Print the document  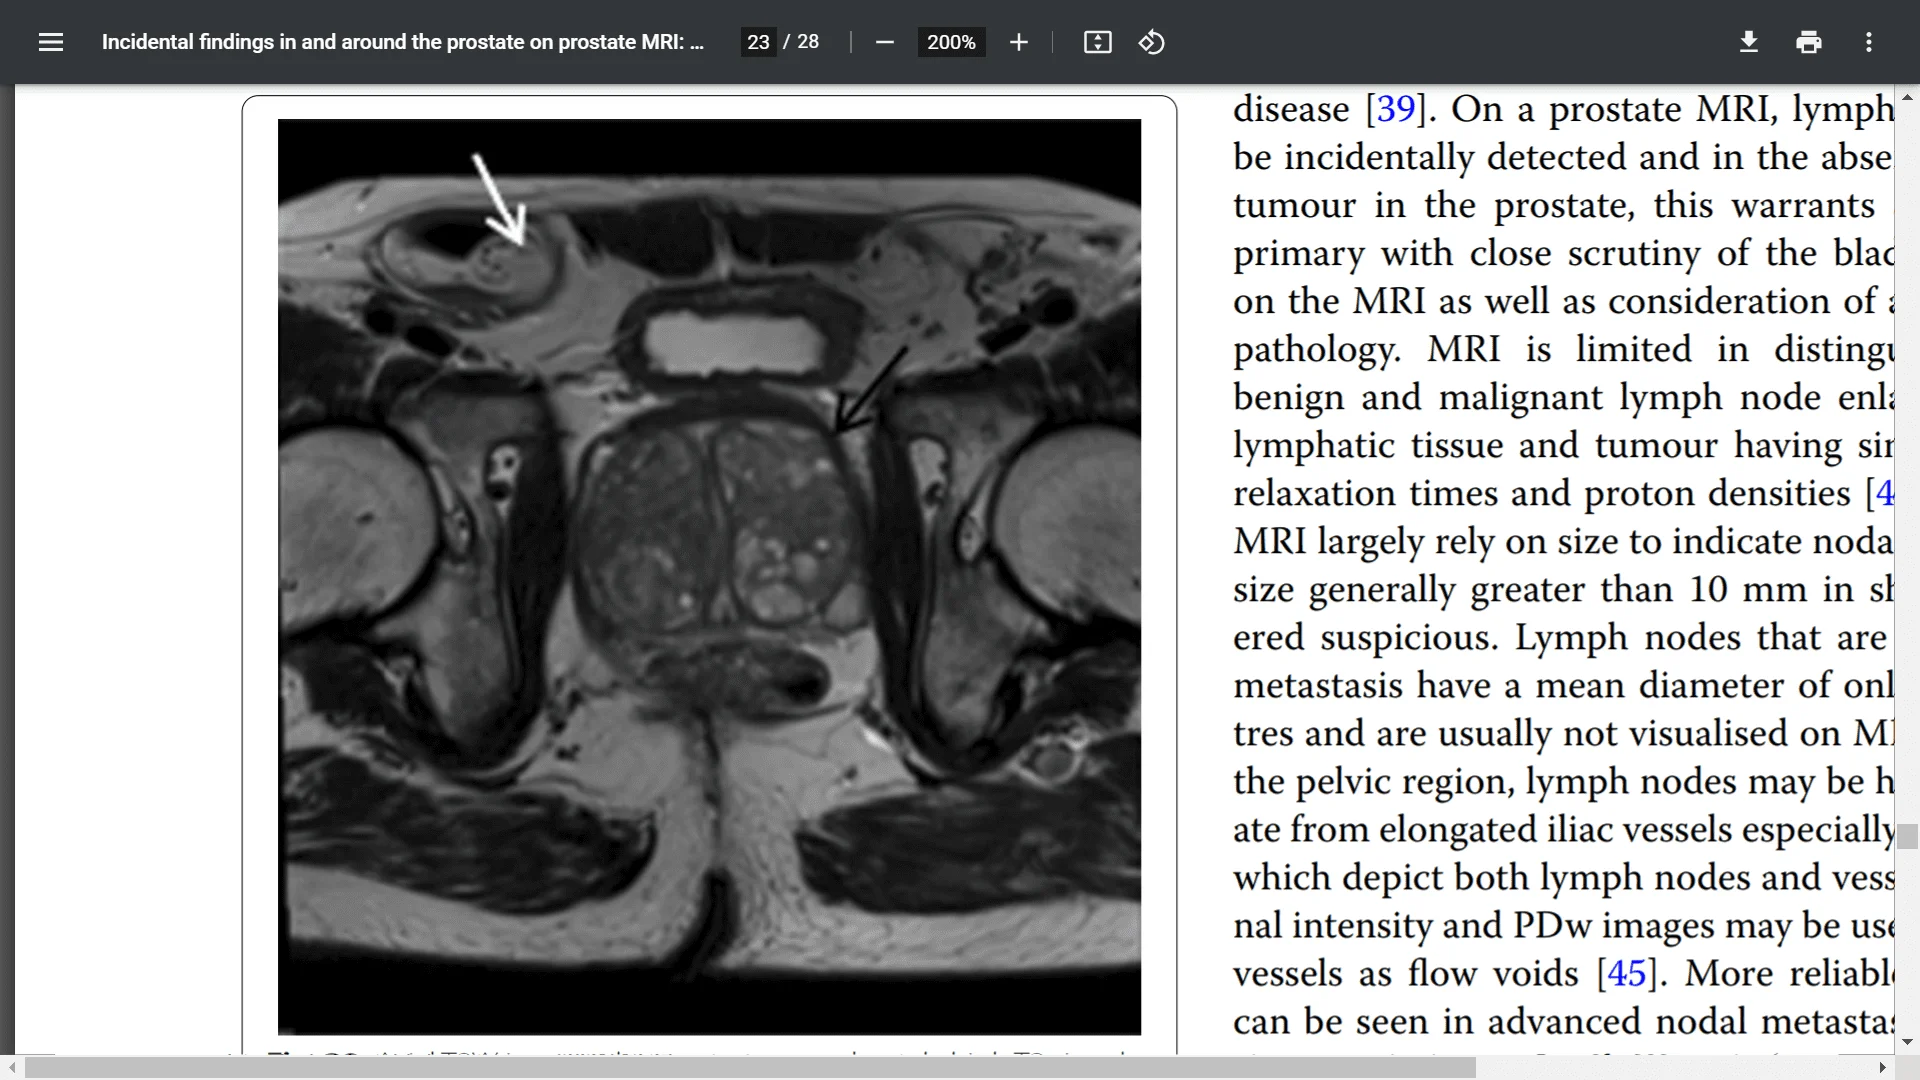click(1808, 42)
